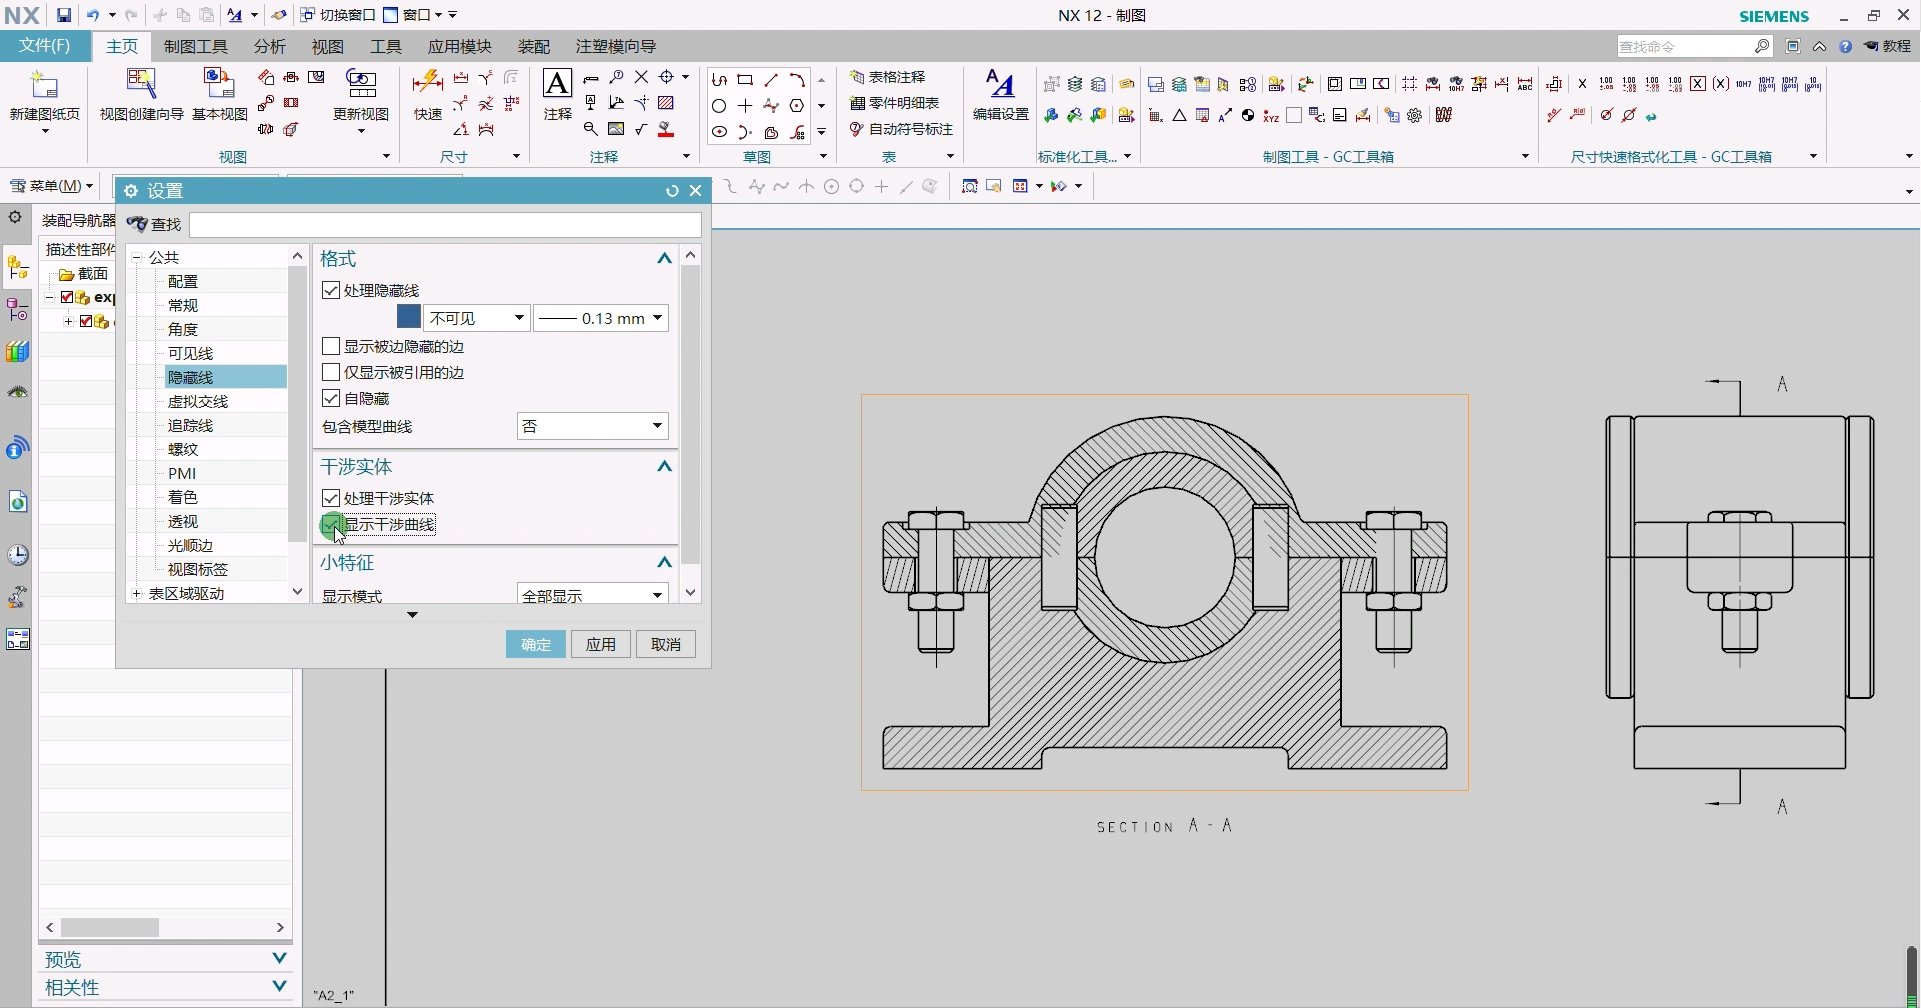Expand the 表区域驱动 tree node
Screen dimensions: 1921x1008
(x=137, y=594)
